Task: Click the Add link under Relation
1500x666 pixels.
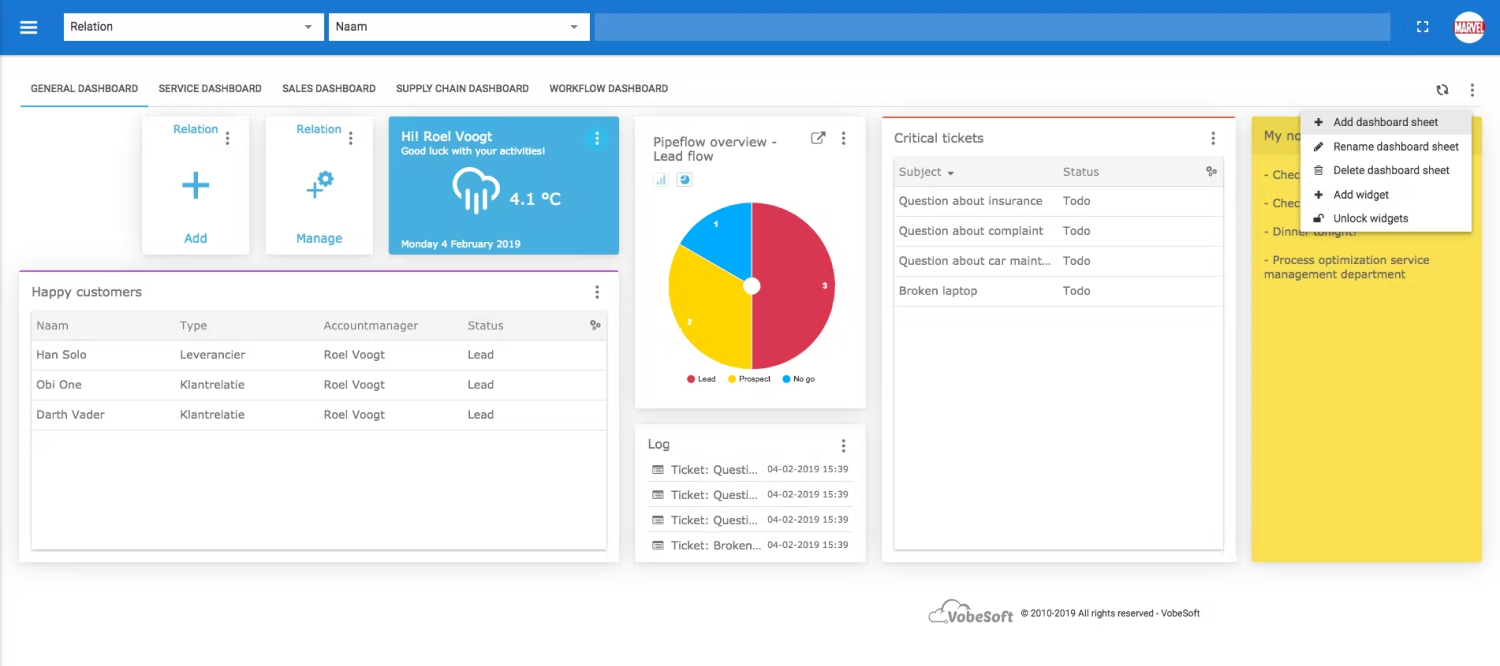Action: point(195,238)
